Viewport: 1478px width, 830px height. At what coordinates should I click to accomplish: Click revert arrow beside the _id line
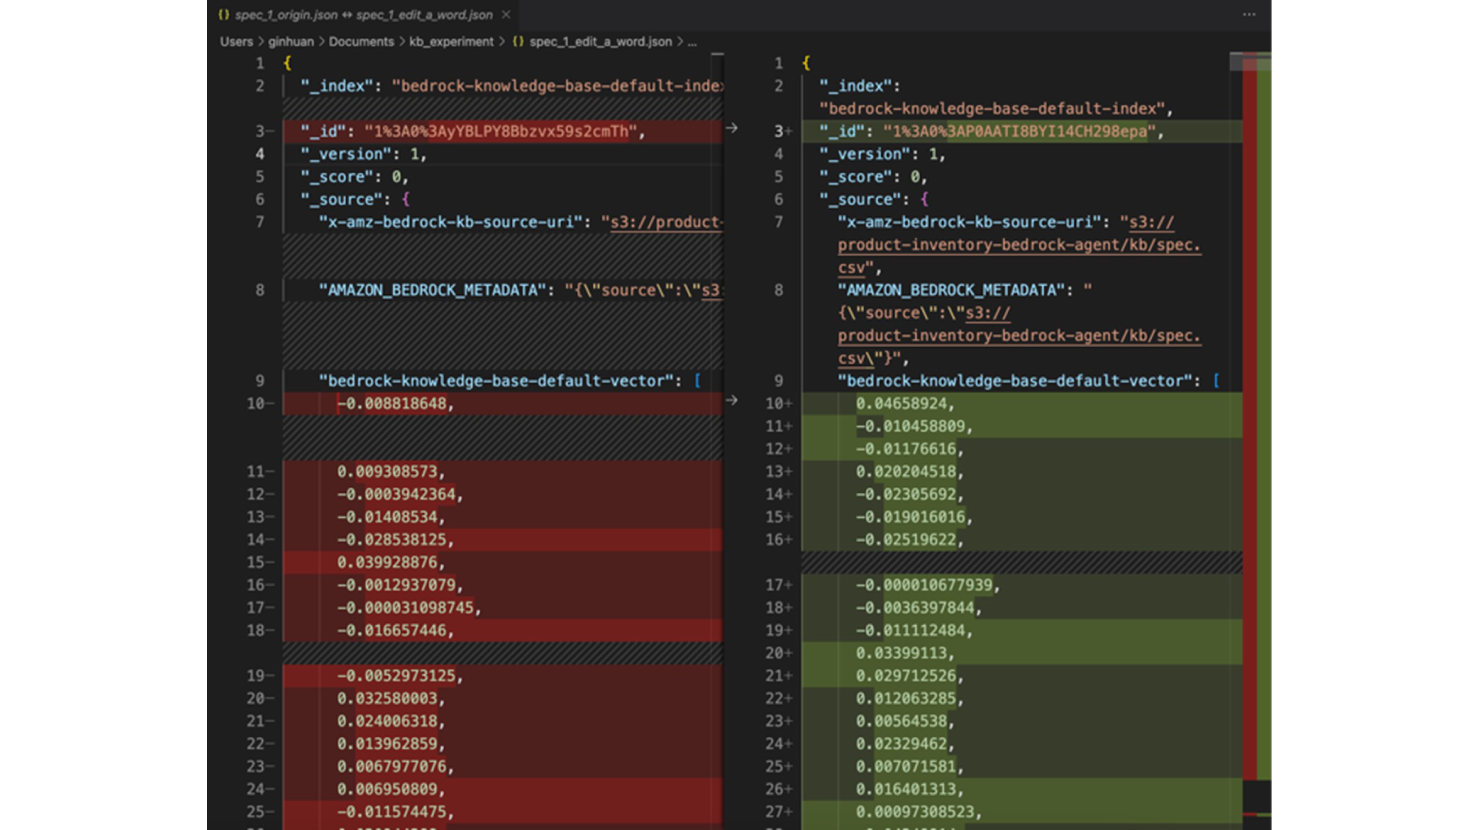732,129
